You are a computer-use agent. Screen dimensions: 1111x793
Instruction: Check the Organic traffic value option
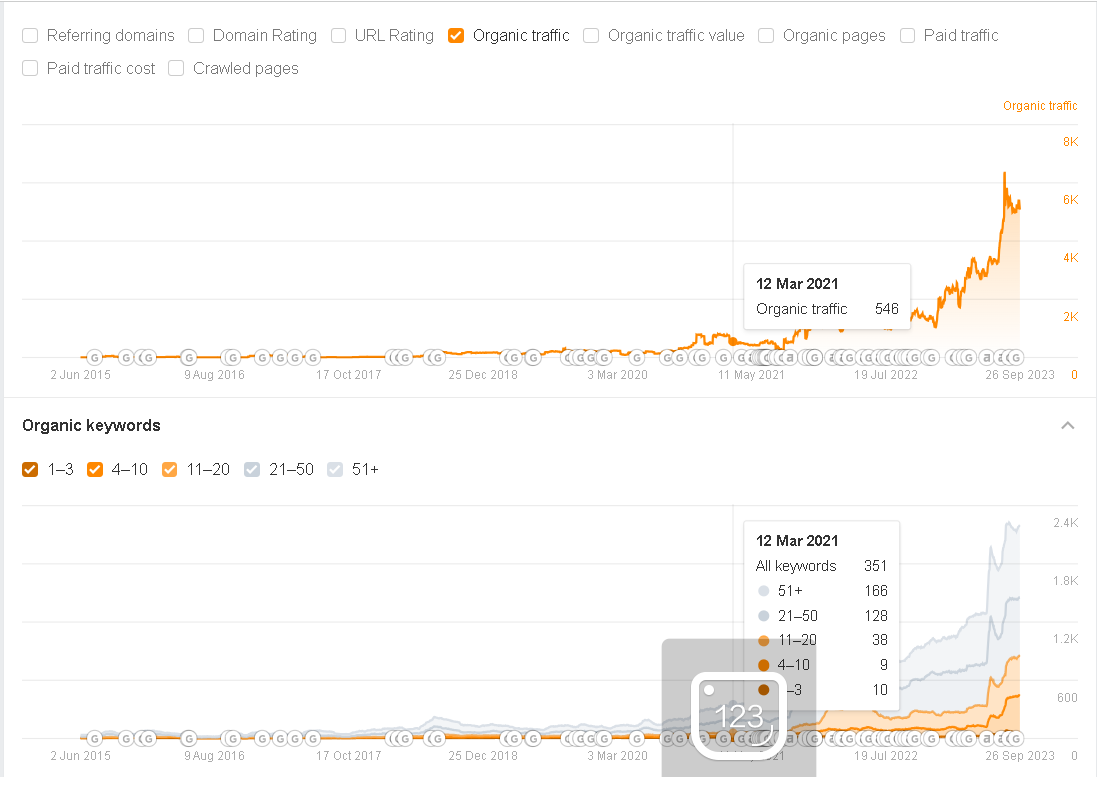coord(591,36)
